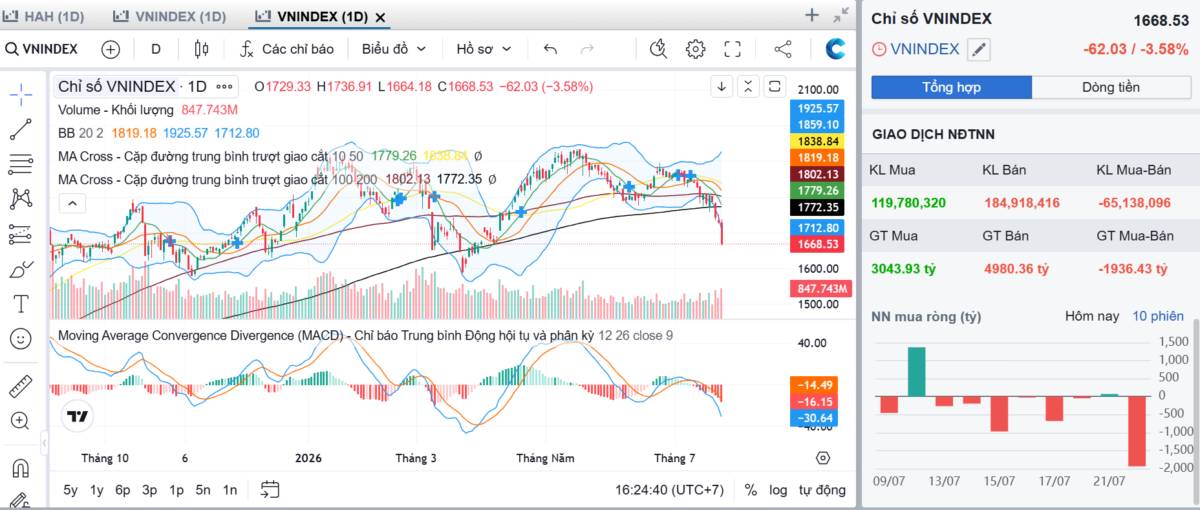
Task: Open the time axis settings hexagon icon
Action: click(823, 458)
